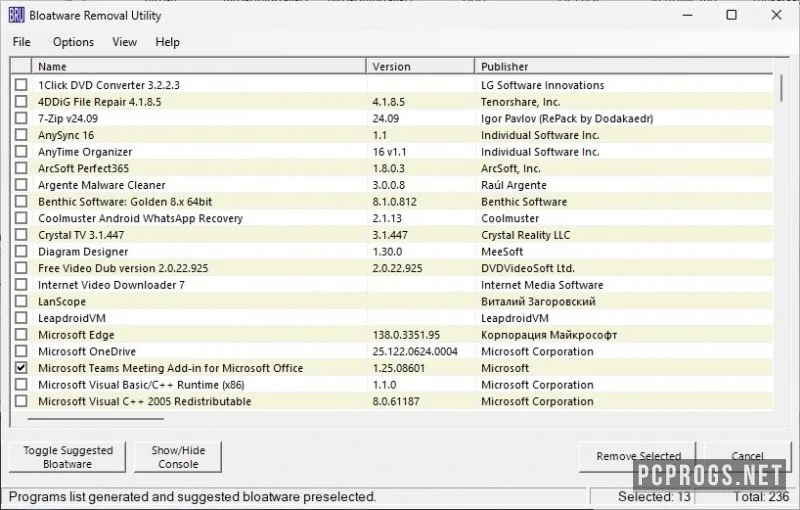The image size is (800, 510).
Task: Click the Microsoft Edge program name
Action: pyautogui.click(x=76, y=335)
